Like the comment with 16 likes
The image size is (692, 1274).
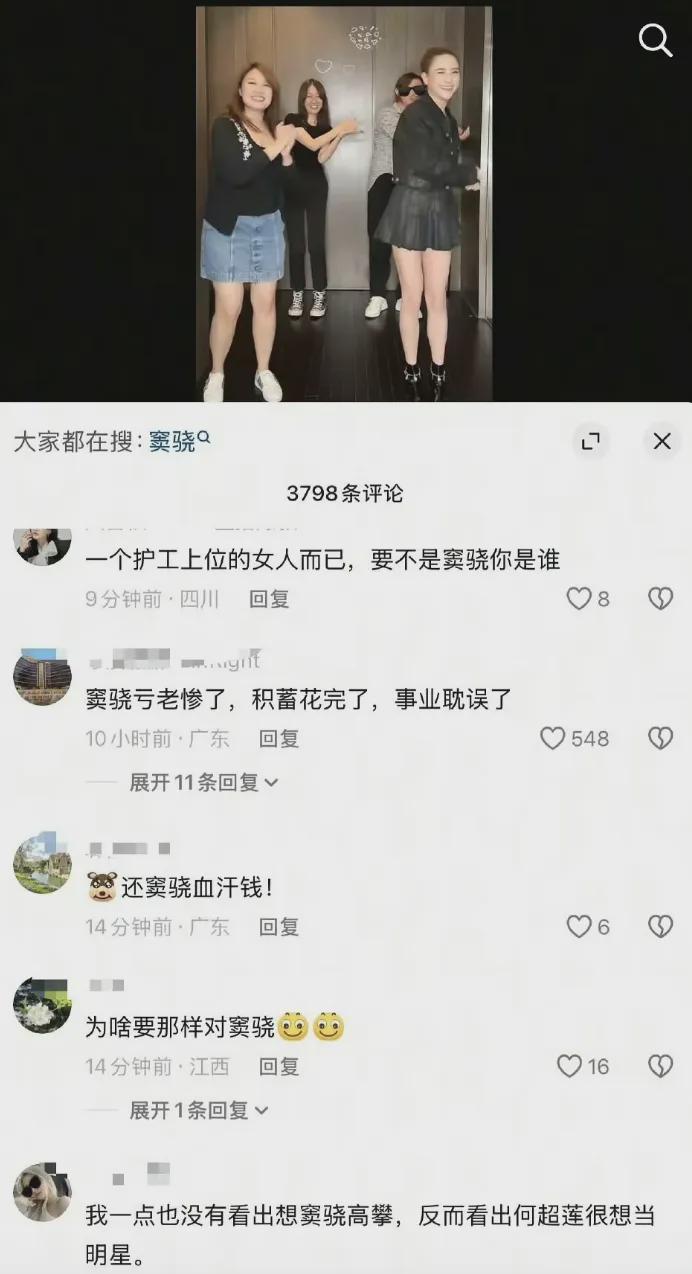point(569,1066)
